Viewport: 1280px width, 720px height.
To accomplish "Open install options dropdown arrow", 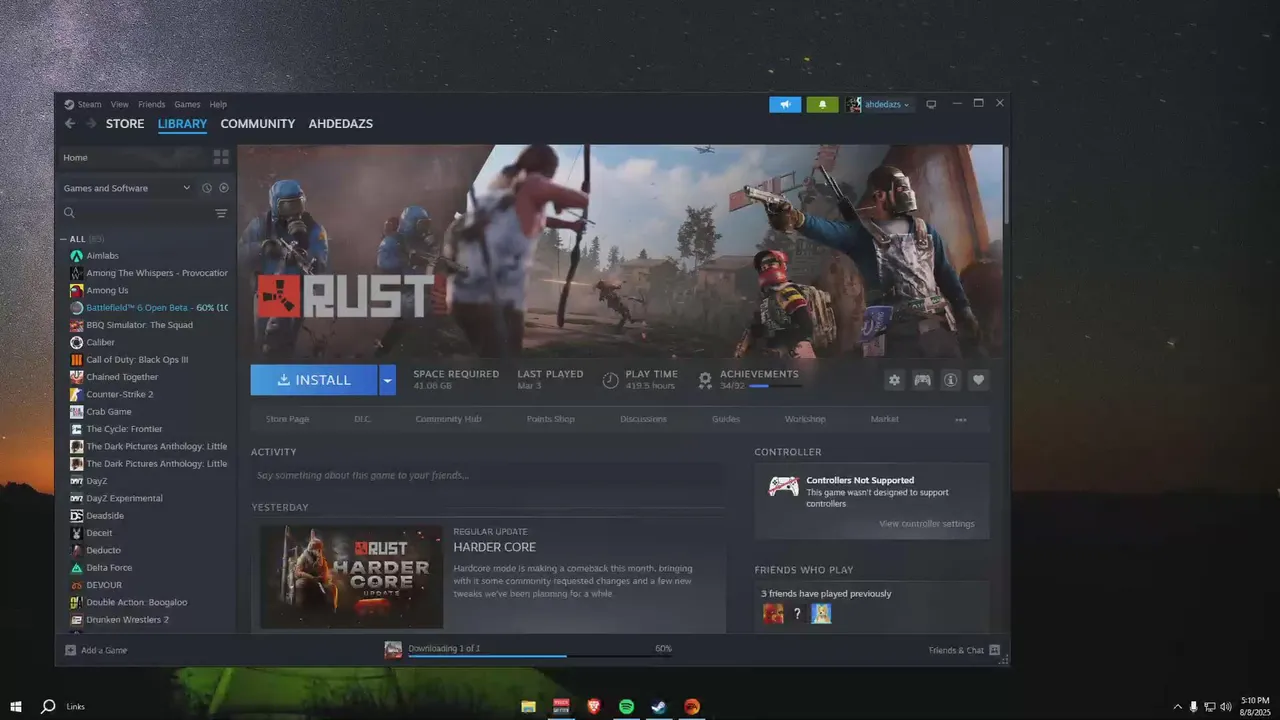I will point(387,380).
